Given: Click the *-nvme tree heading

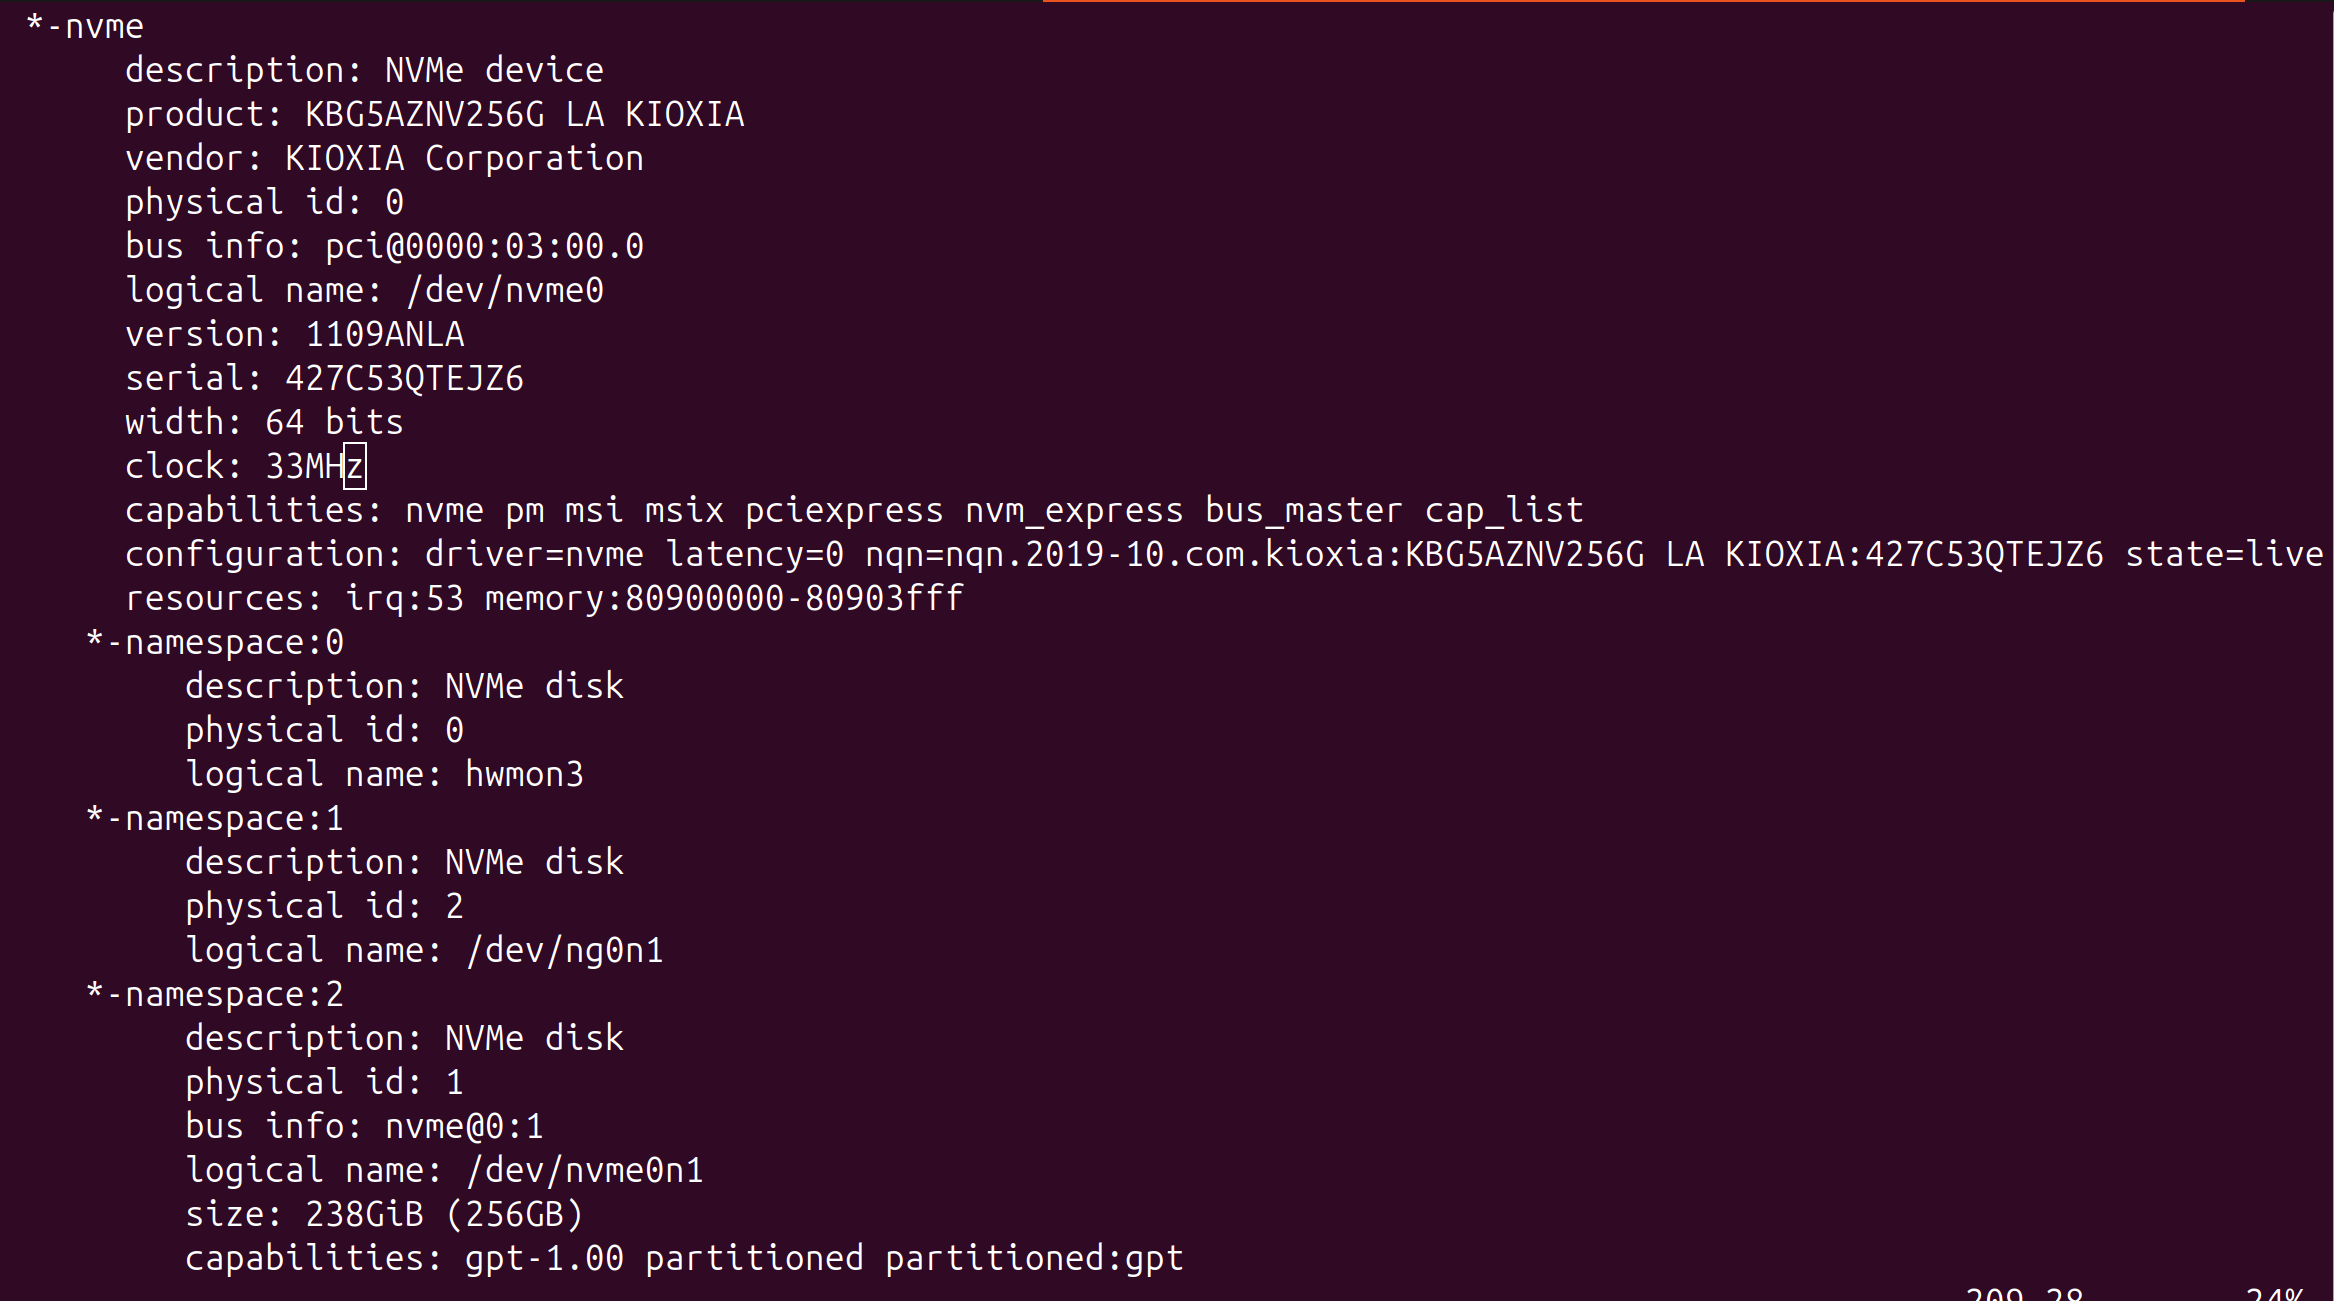Looking at the screenshot, I should pyautogui.click(x=85, y=26).
